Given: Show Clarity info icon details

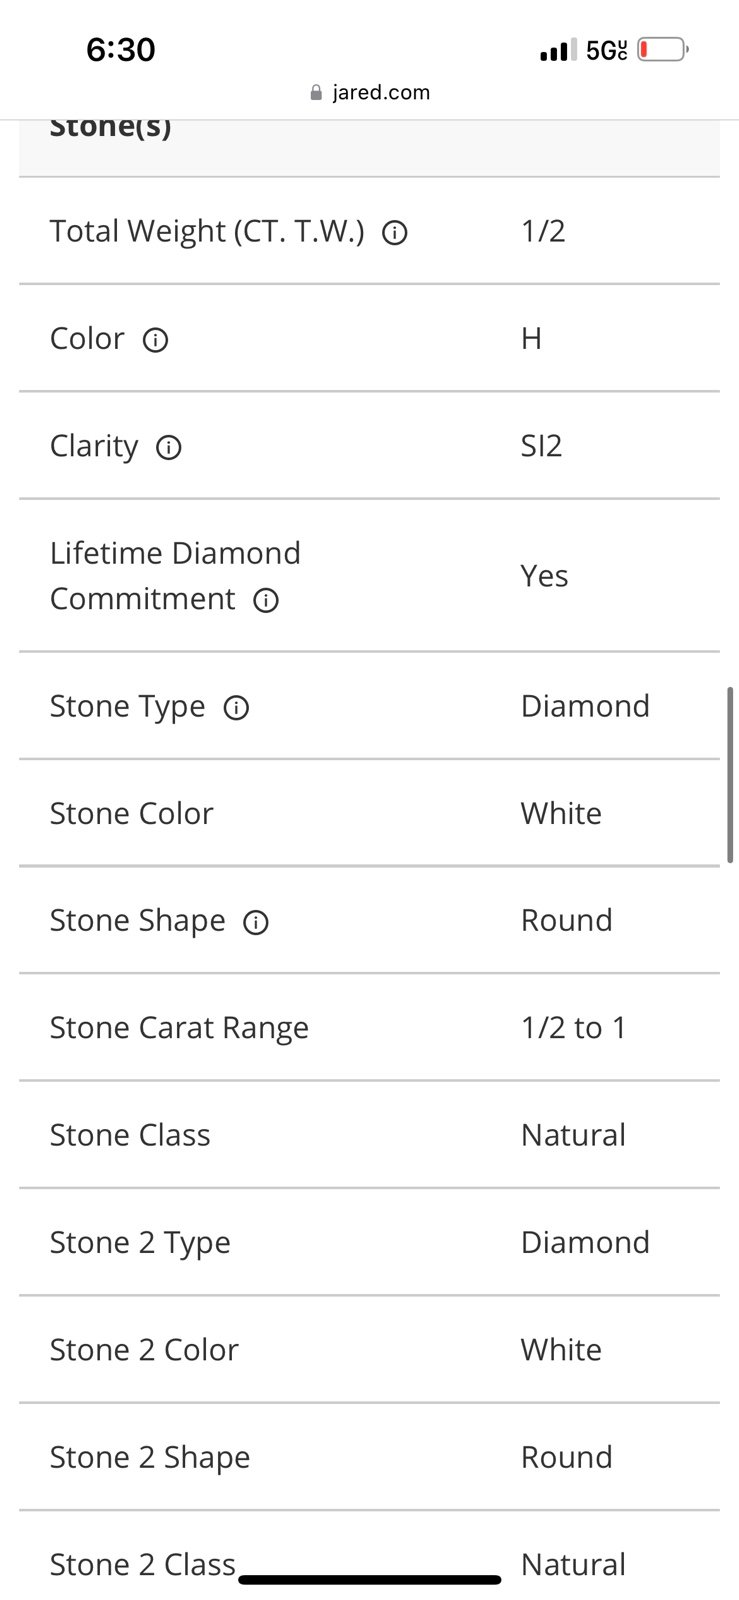Looking at the screenshot, I should pyautogui.click(x=169, y=447).
